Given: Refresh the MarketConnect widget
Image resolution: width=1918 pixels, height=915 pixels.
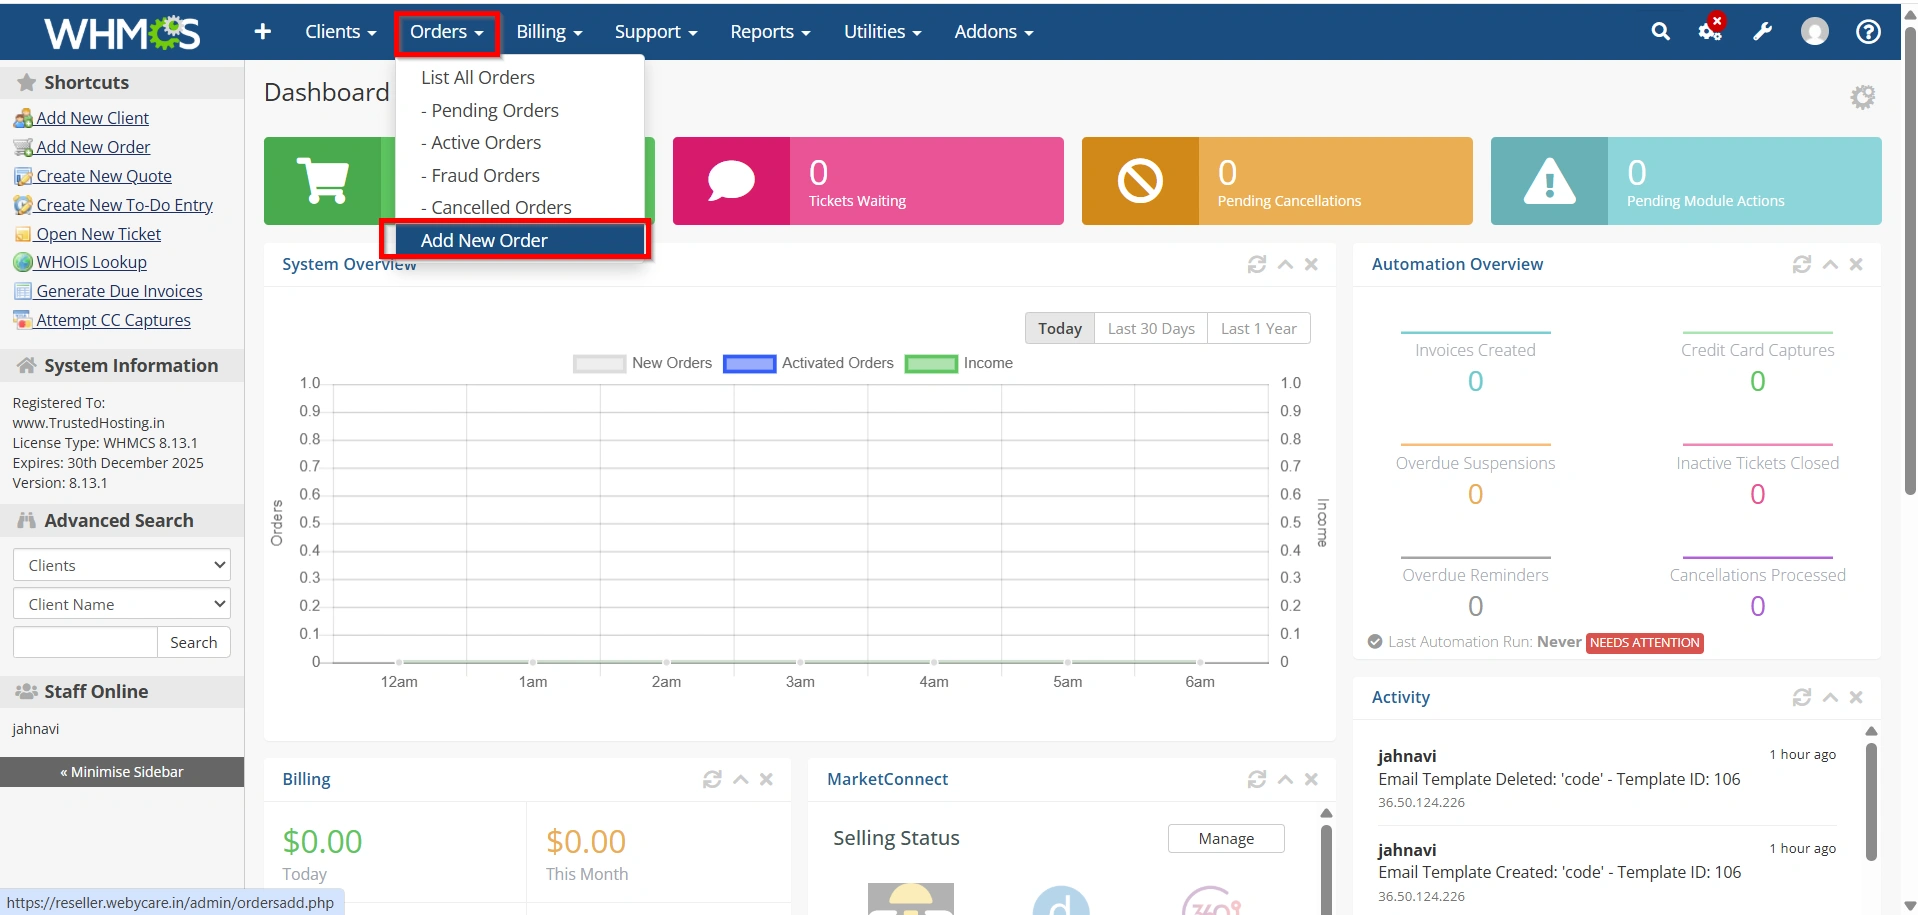Looking at the screenshot, I should coord(1257,779).
